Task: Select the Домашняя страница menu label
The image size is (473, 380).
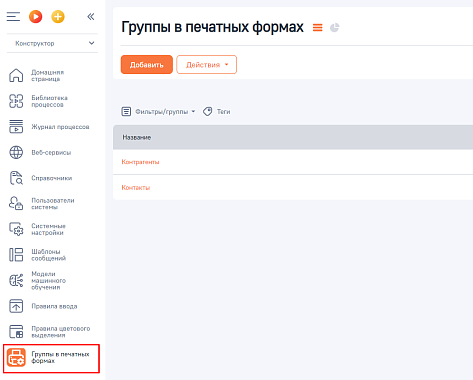Action: [48, 75]
